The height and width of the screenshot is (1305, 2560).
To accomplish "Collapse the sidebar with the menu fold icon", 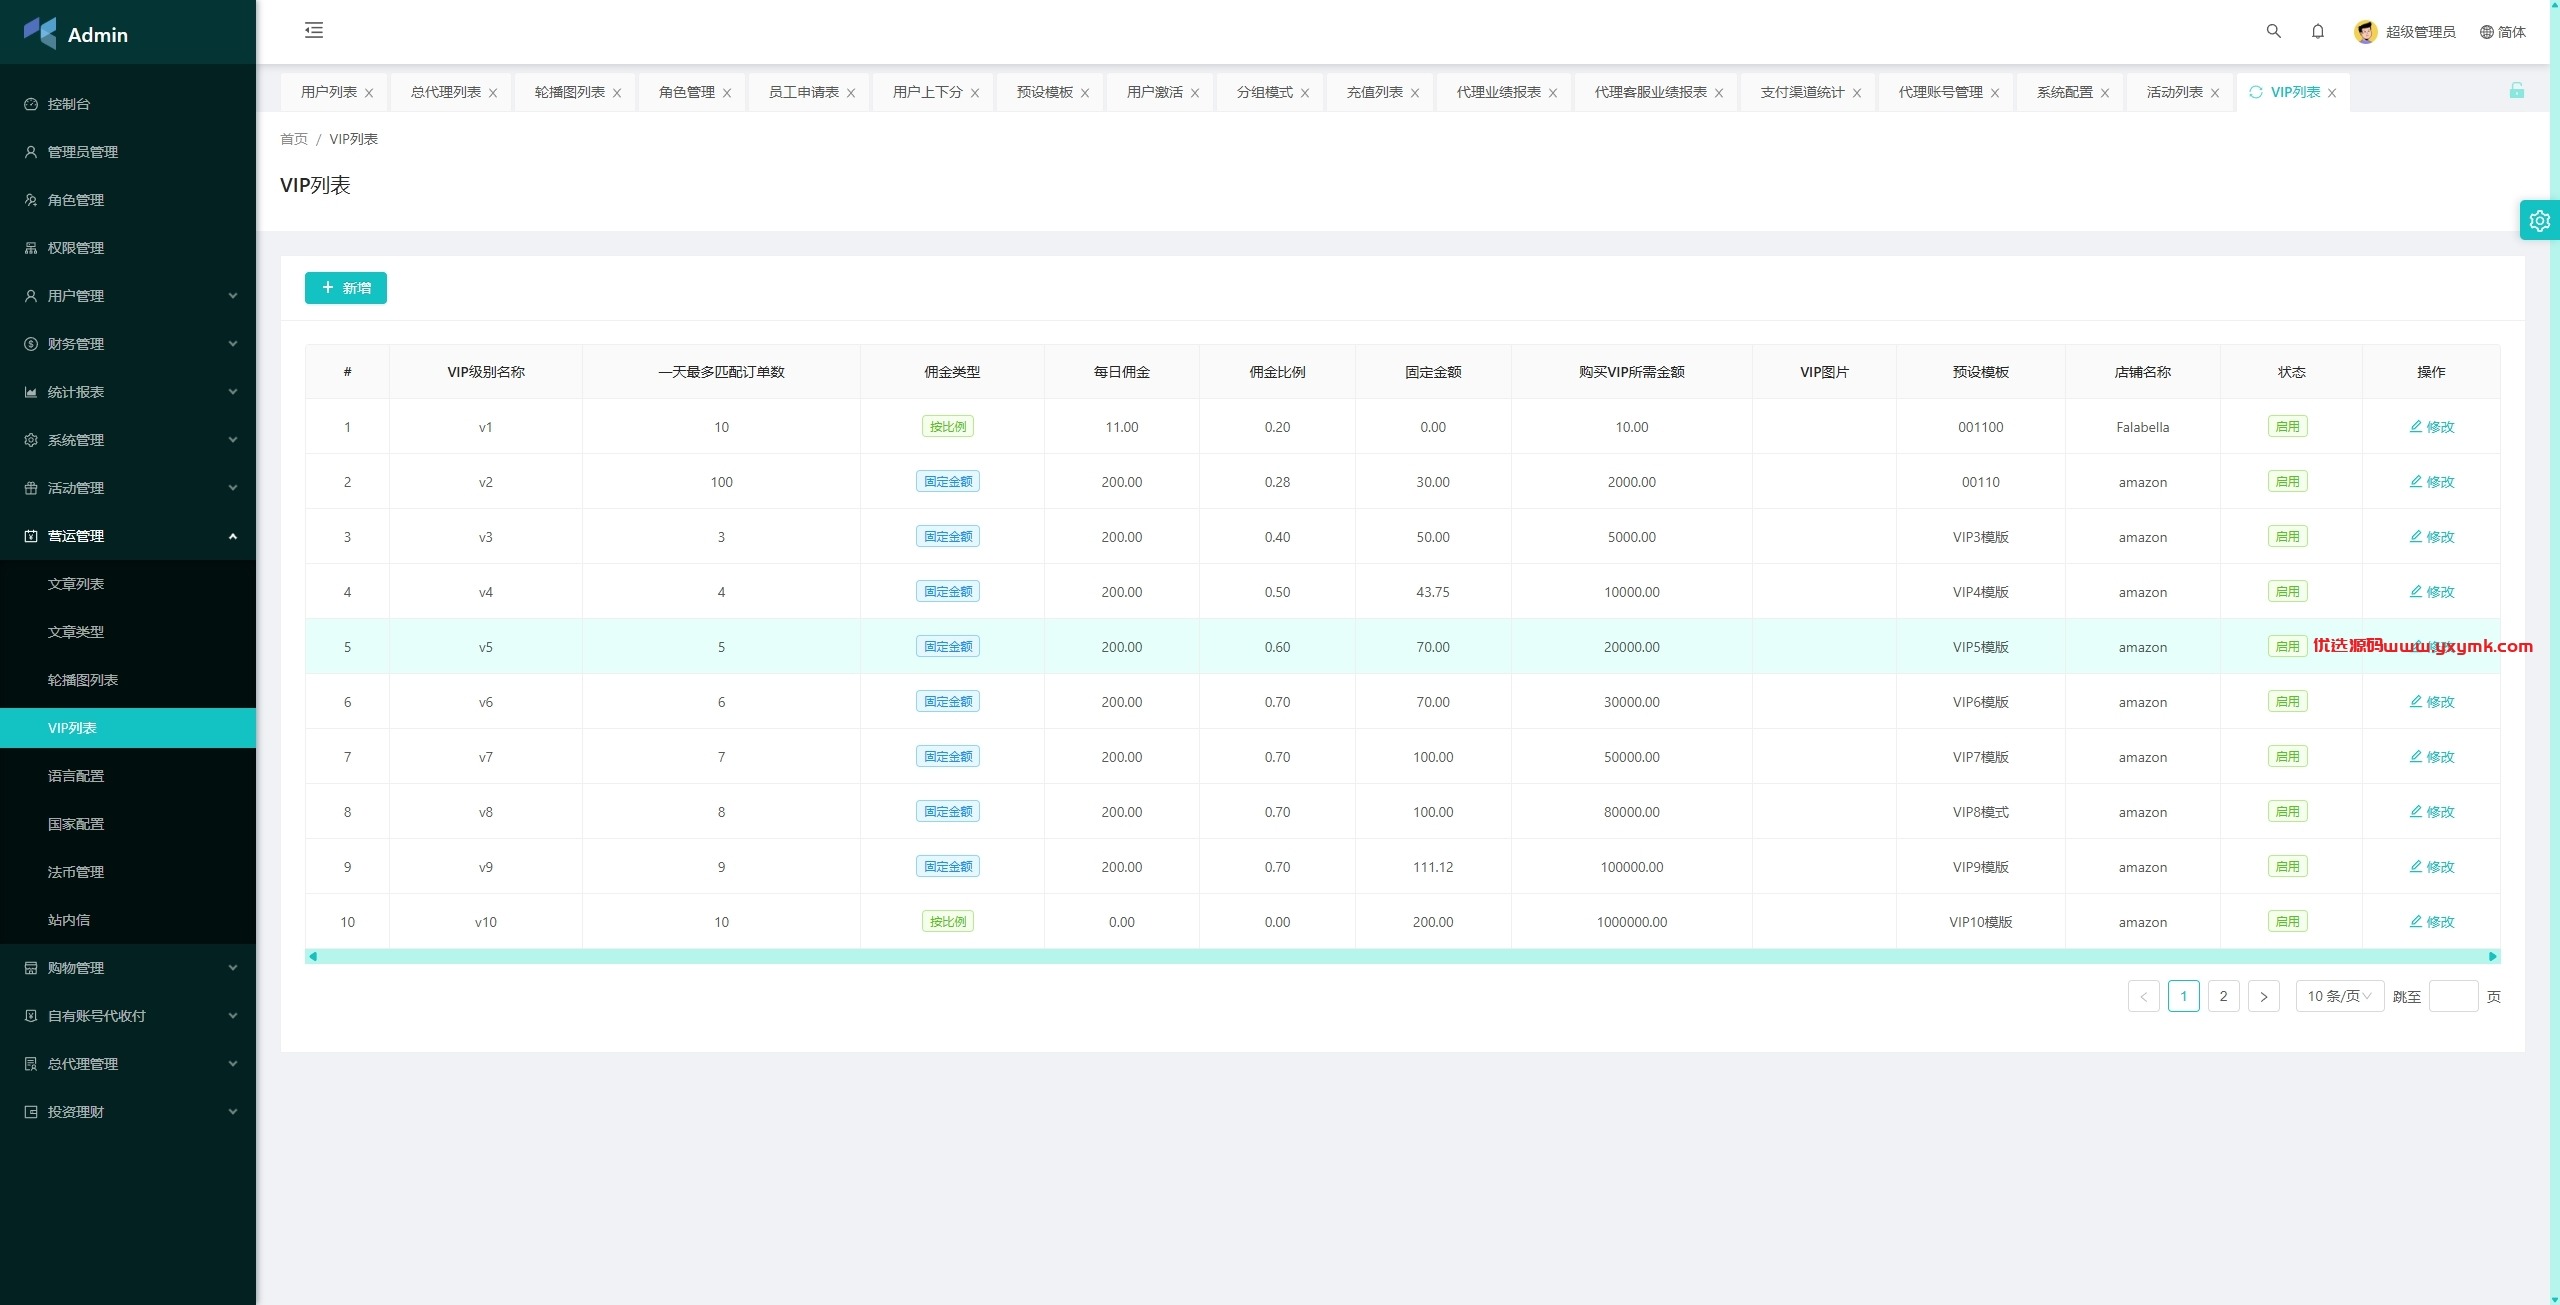I will click(x=314, y=30).
